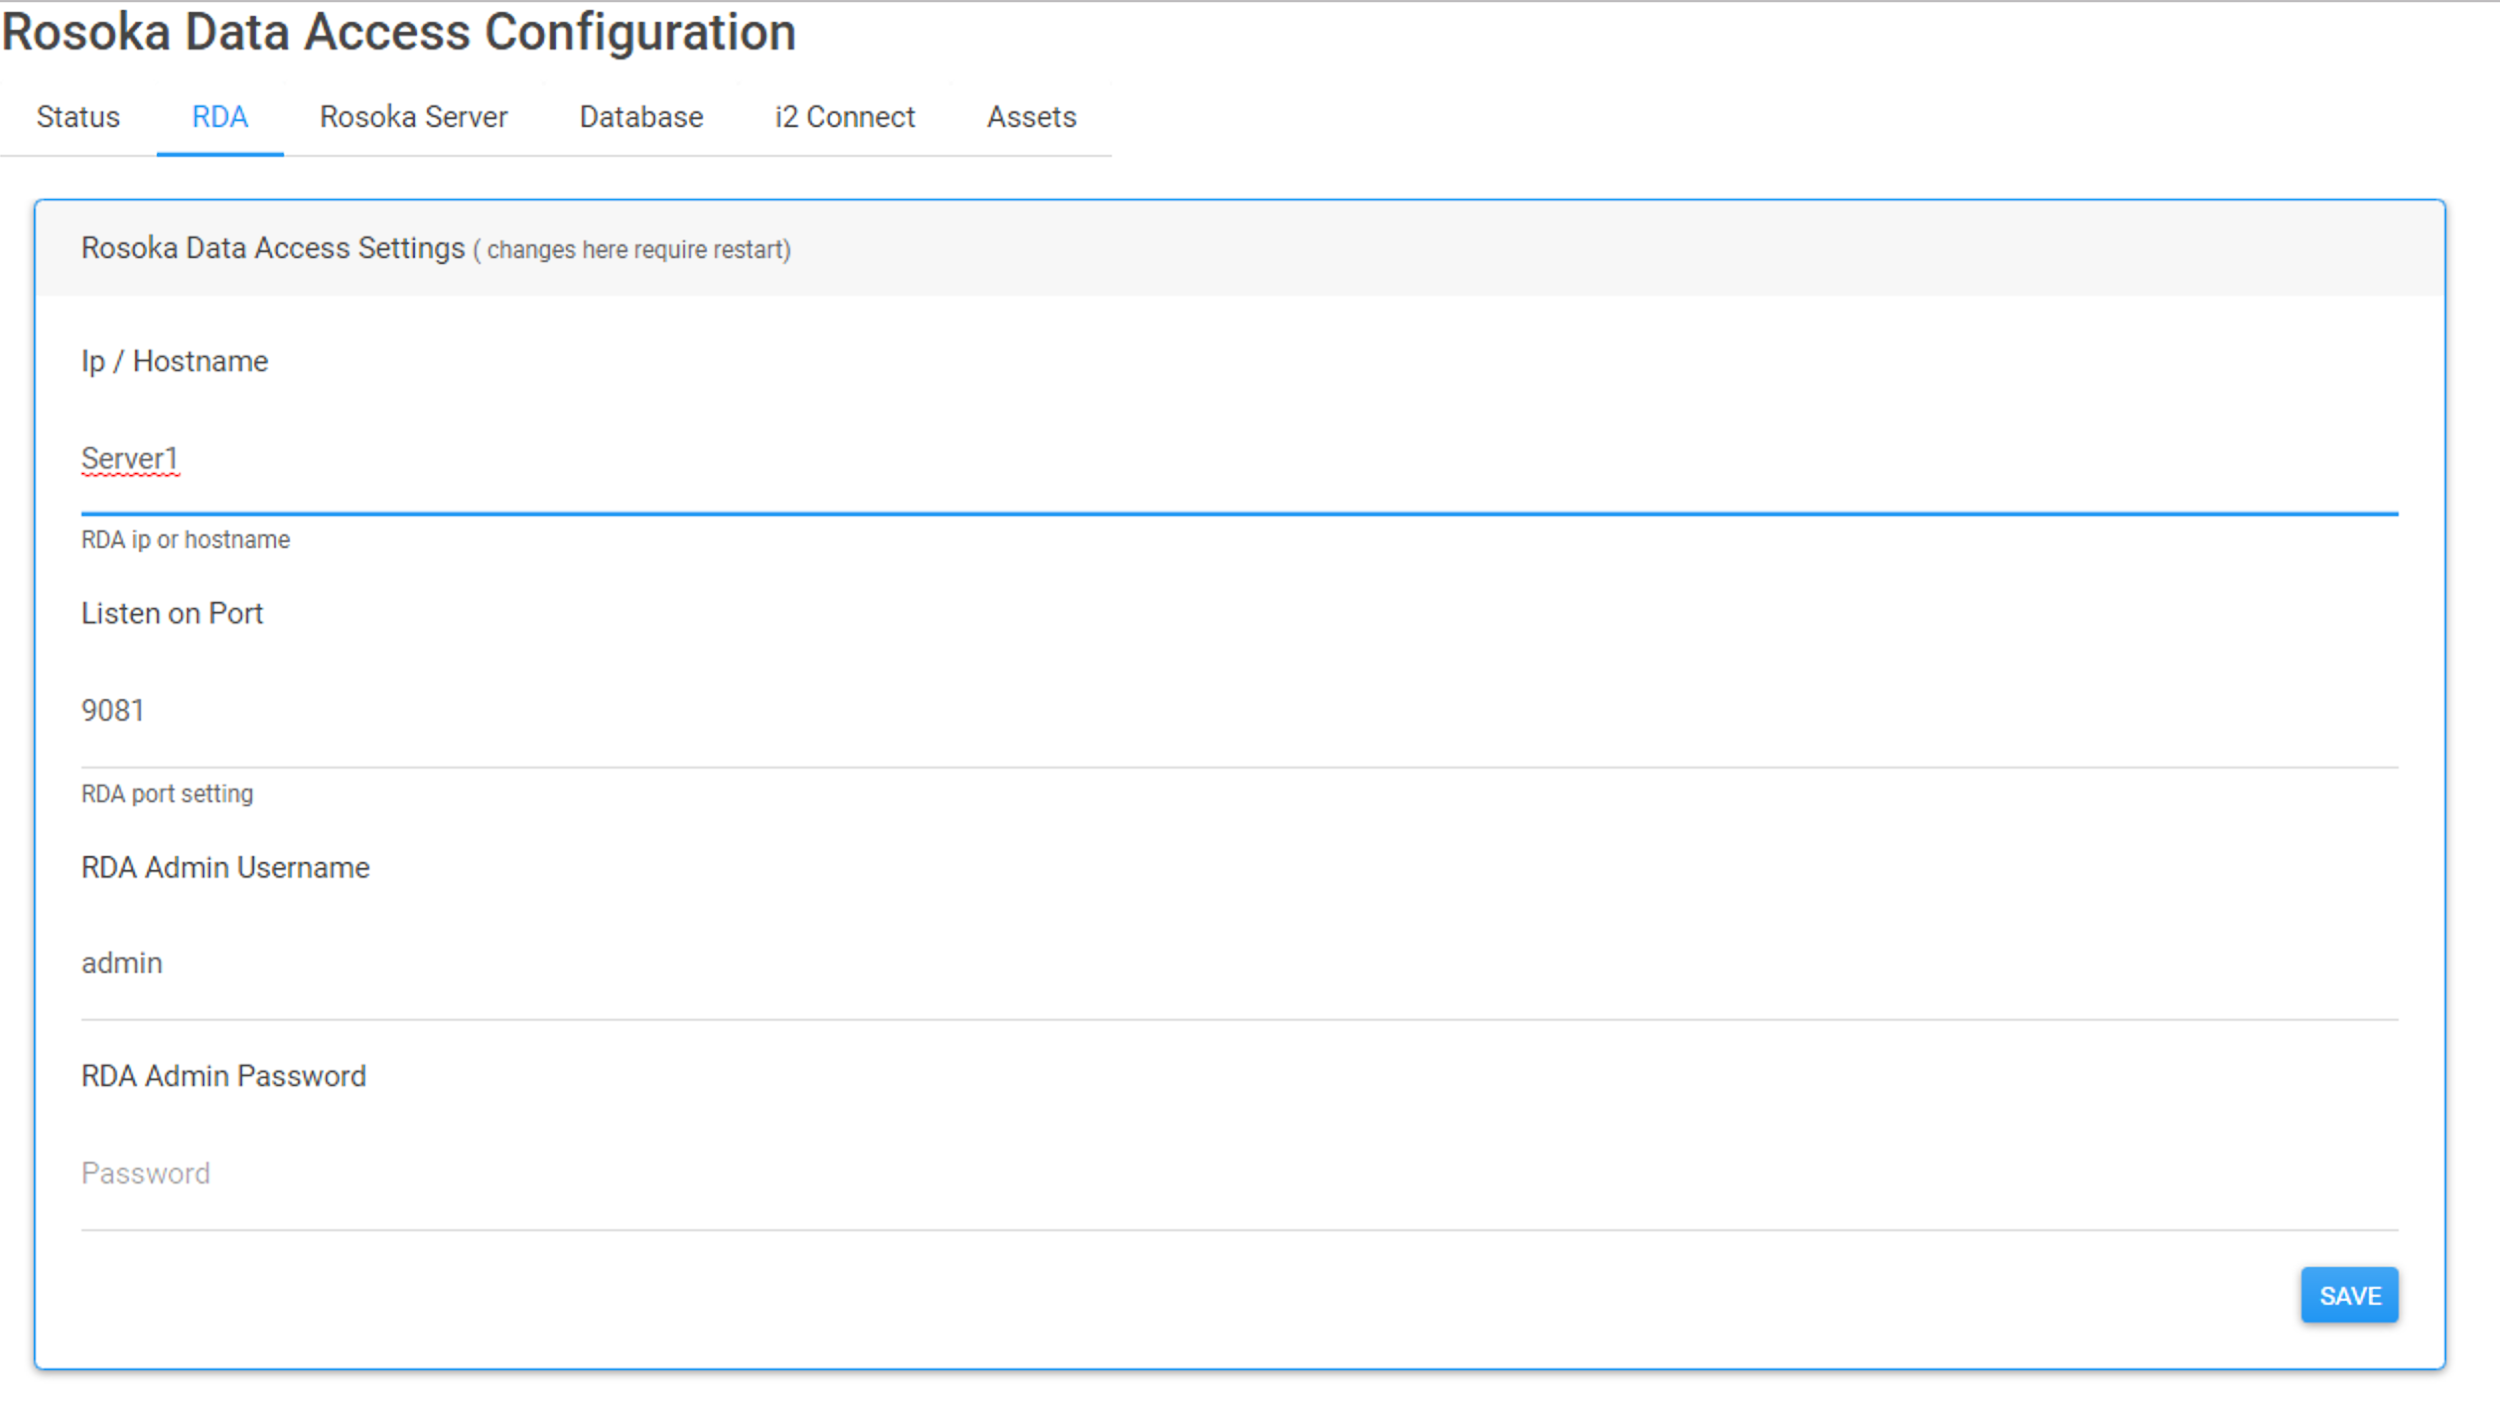
Task: Click the Ip / Hostname field containing Server1
Action: [x=1238, y=460]
